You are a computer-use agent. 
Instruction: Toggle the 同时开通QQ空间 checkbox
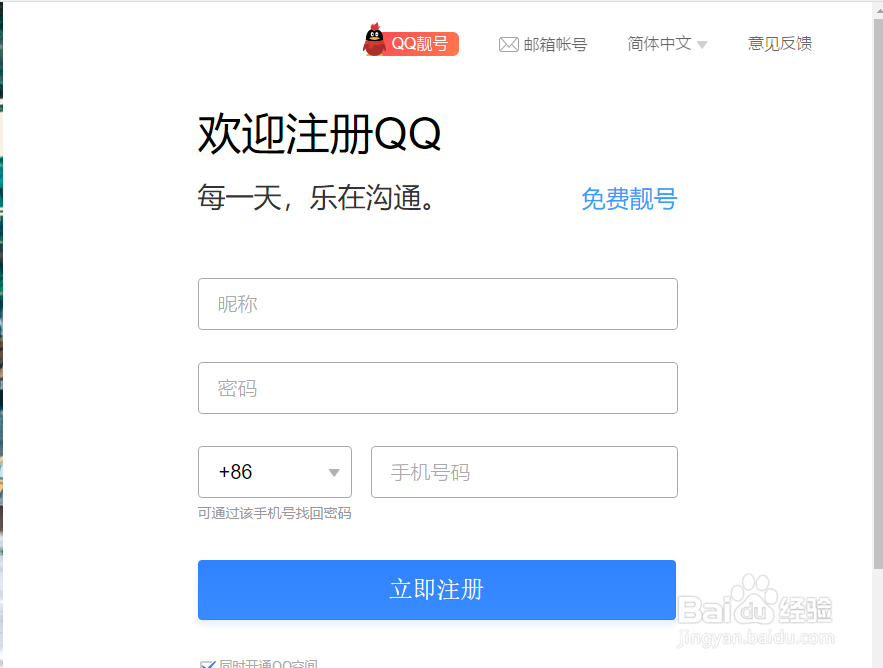pyautogui.click(x=208, y=664)
